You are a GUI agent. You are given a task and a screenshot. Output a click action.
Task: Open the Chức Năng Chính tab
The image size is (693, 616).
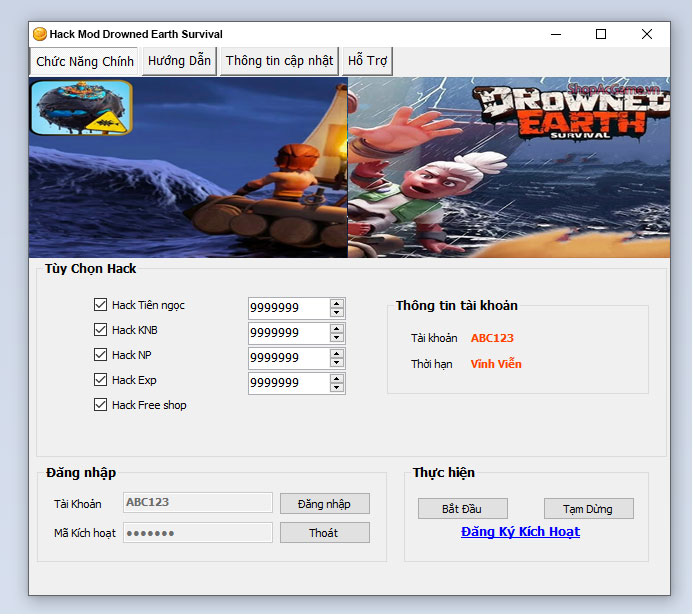pos(84,61)
